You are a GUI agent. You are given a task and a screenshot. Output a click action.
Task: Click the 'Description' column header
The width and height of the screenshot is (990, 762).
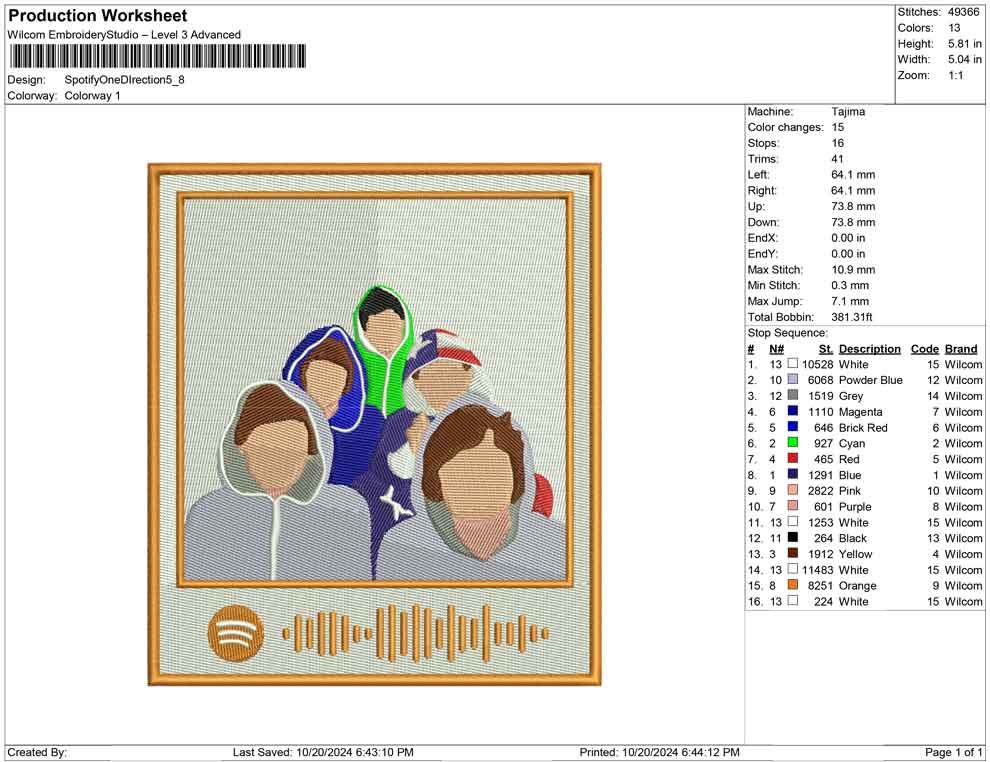869,349
